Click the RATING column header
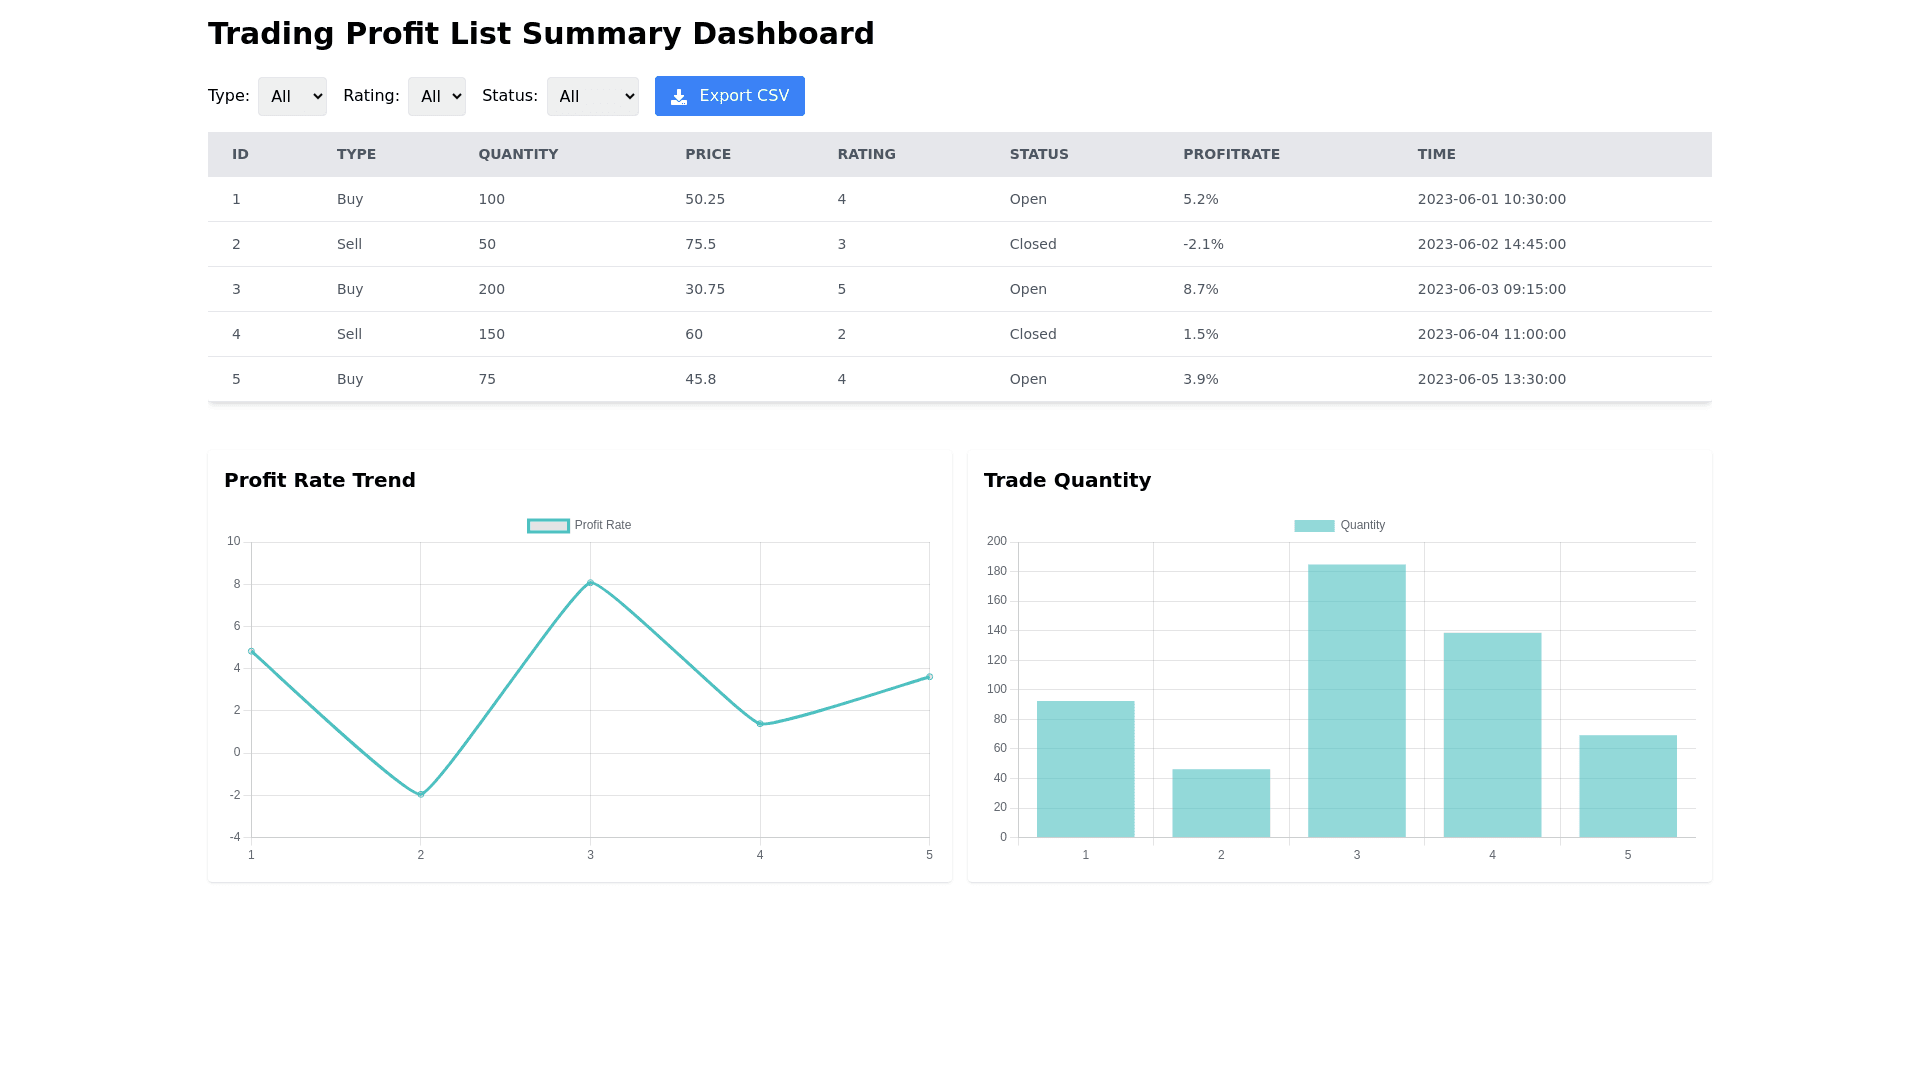 point(866,154)
